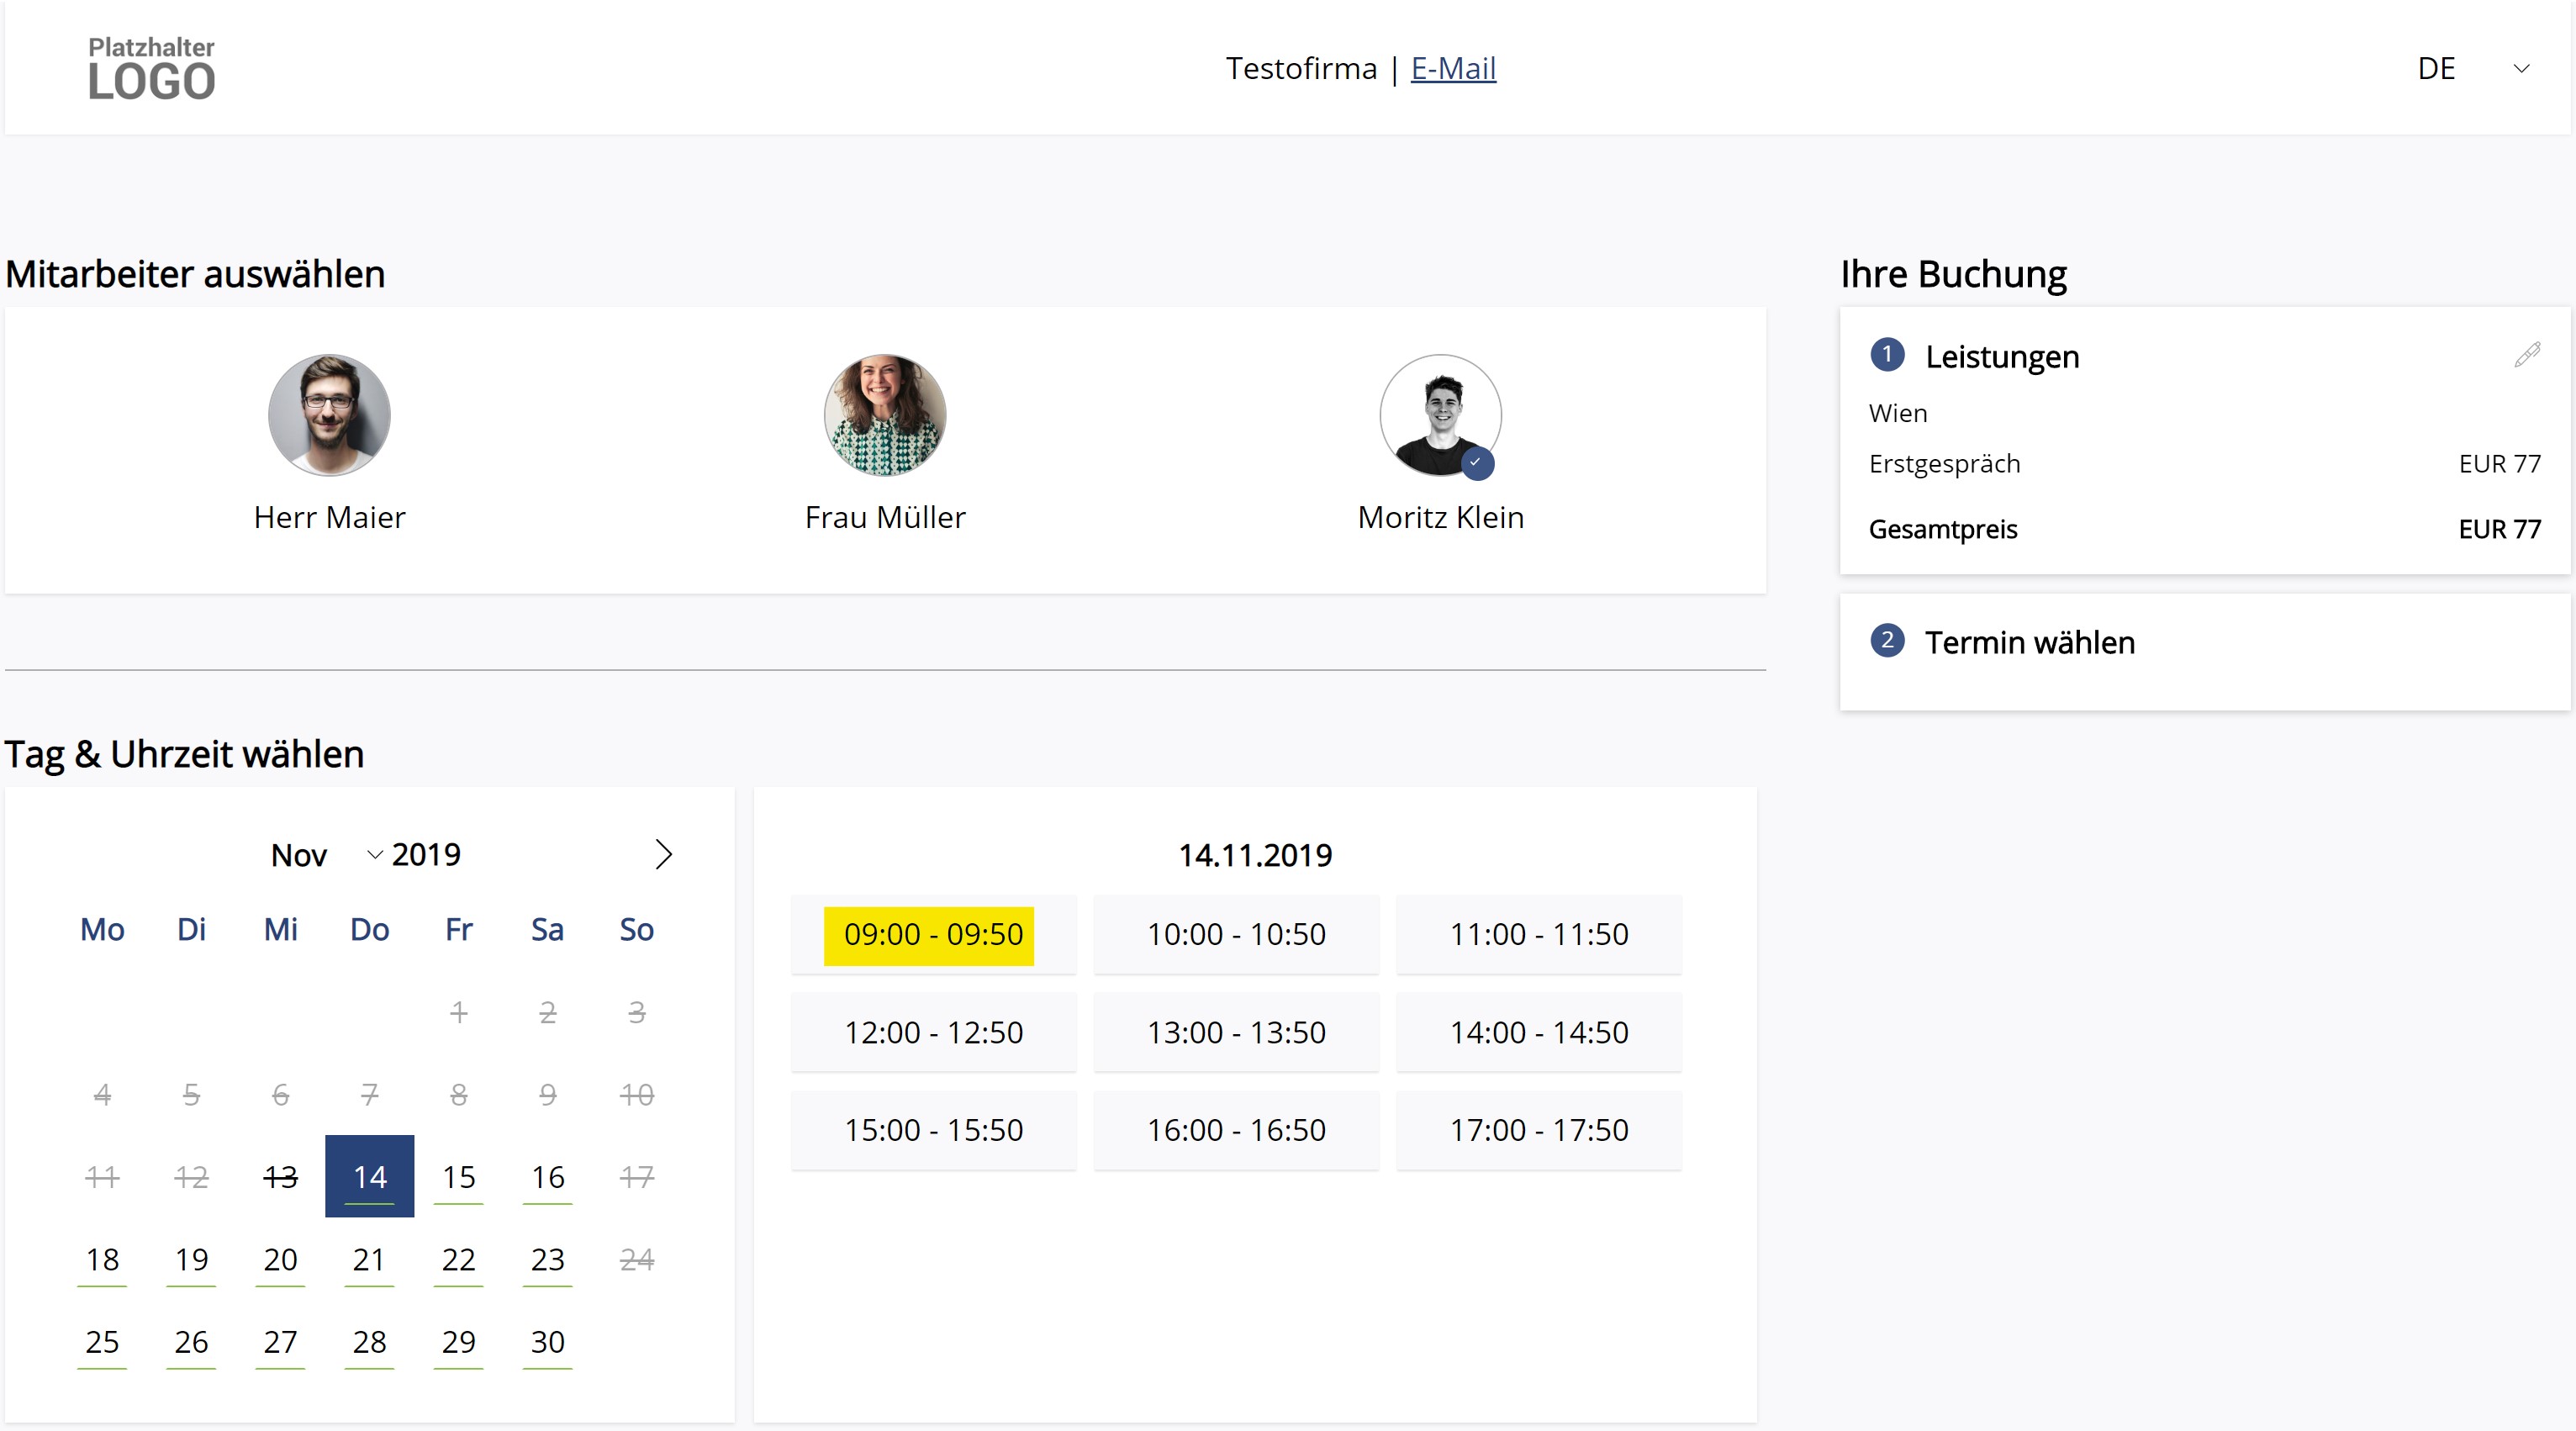This screenshot has height=1431, width=2576.
Task: Click the Testofirma company name
Action: [x=1301, y=68]
